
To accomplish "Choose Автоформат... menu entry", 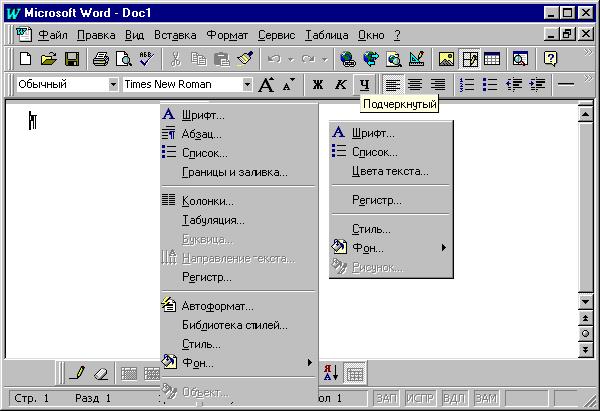I will click(239, 306).
